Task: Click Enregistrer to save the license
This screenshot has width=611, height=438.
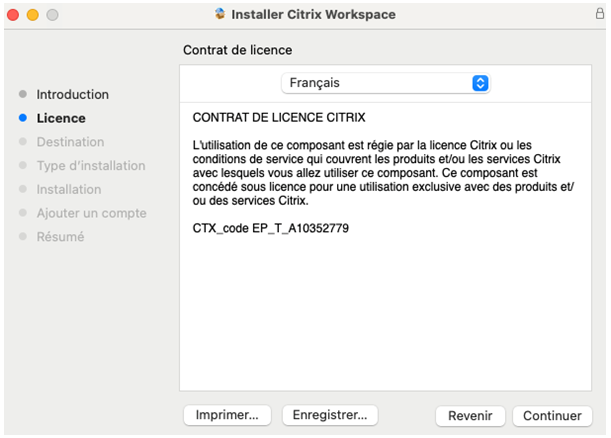Action: (x=330, y=415)
